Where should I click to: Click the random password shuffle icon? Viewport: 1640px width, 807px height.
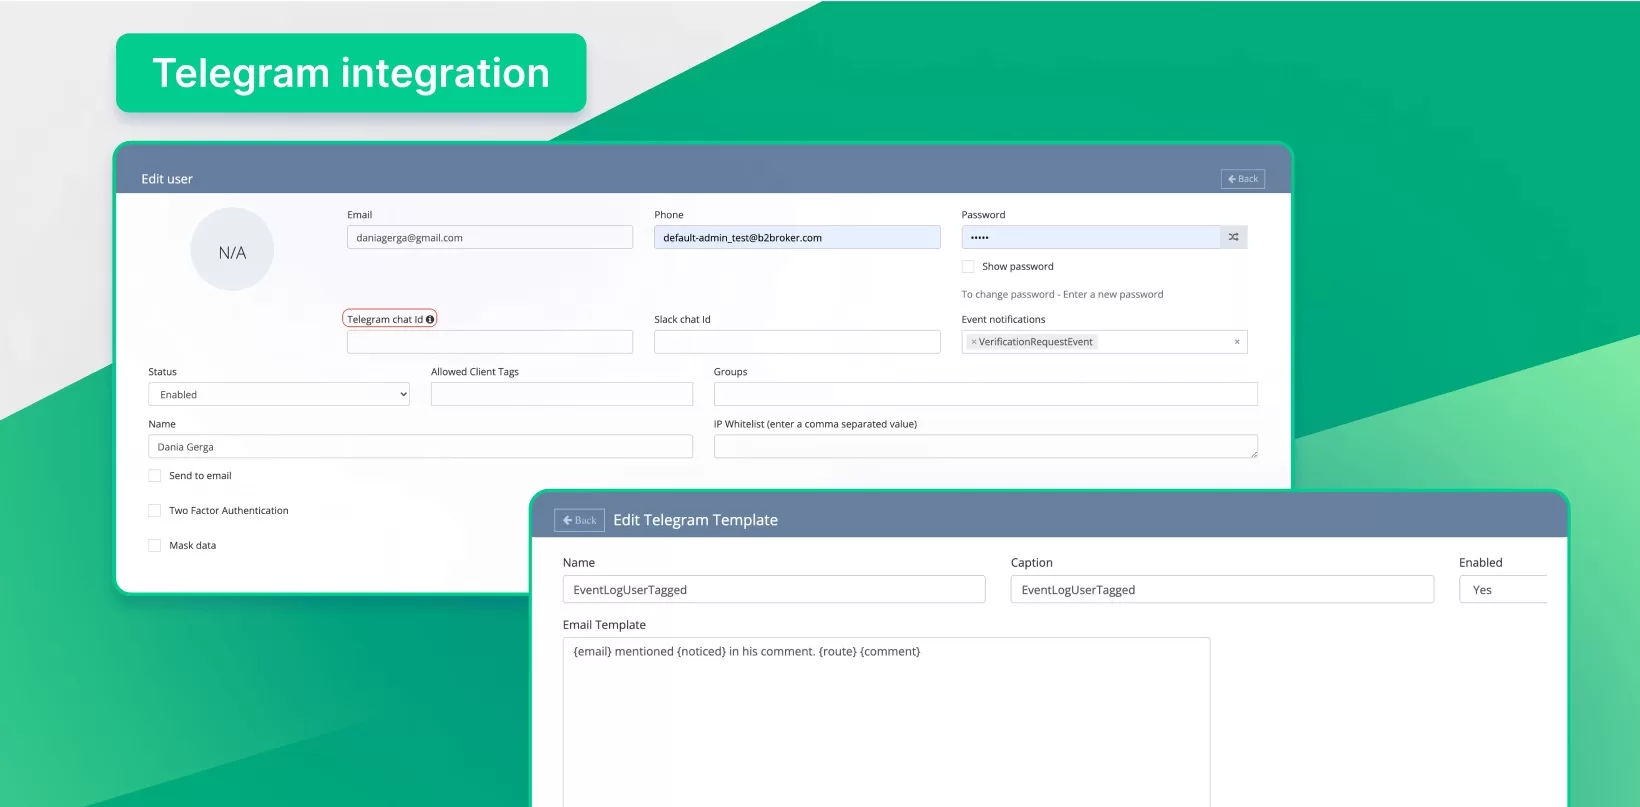pos(1234,237)
